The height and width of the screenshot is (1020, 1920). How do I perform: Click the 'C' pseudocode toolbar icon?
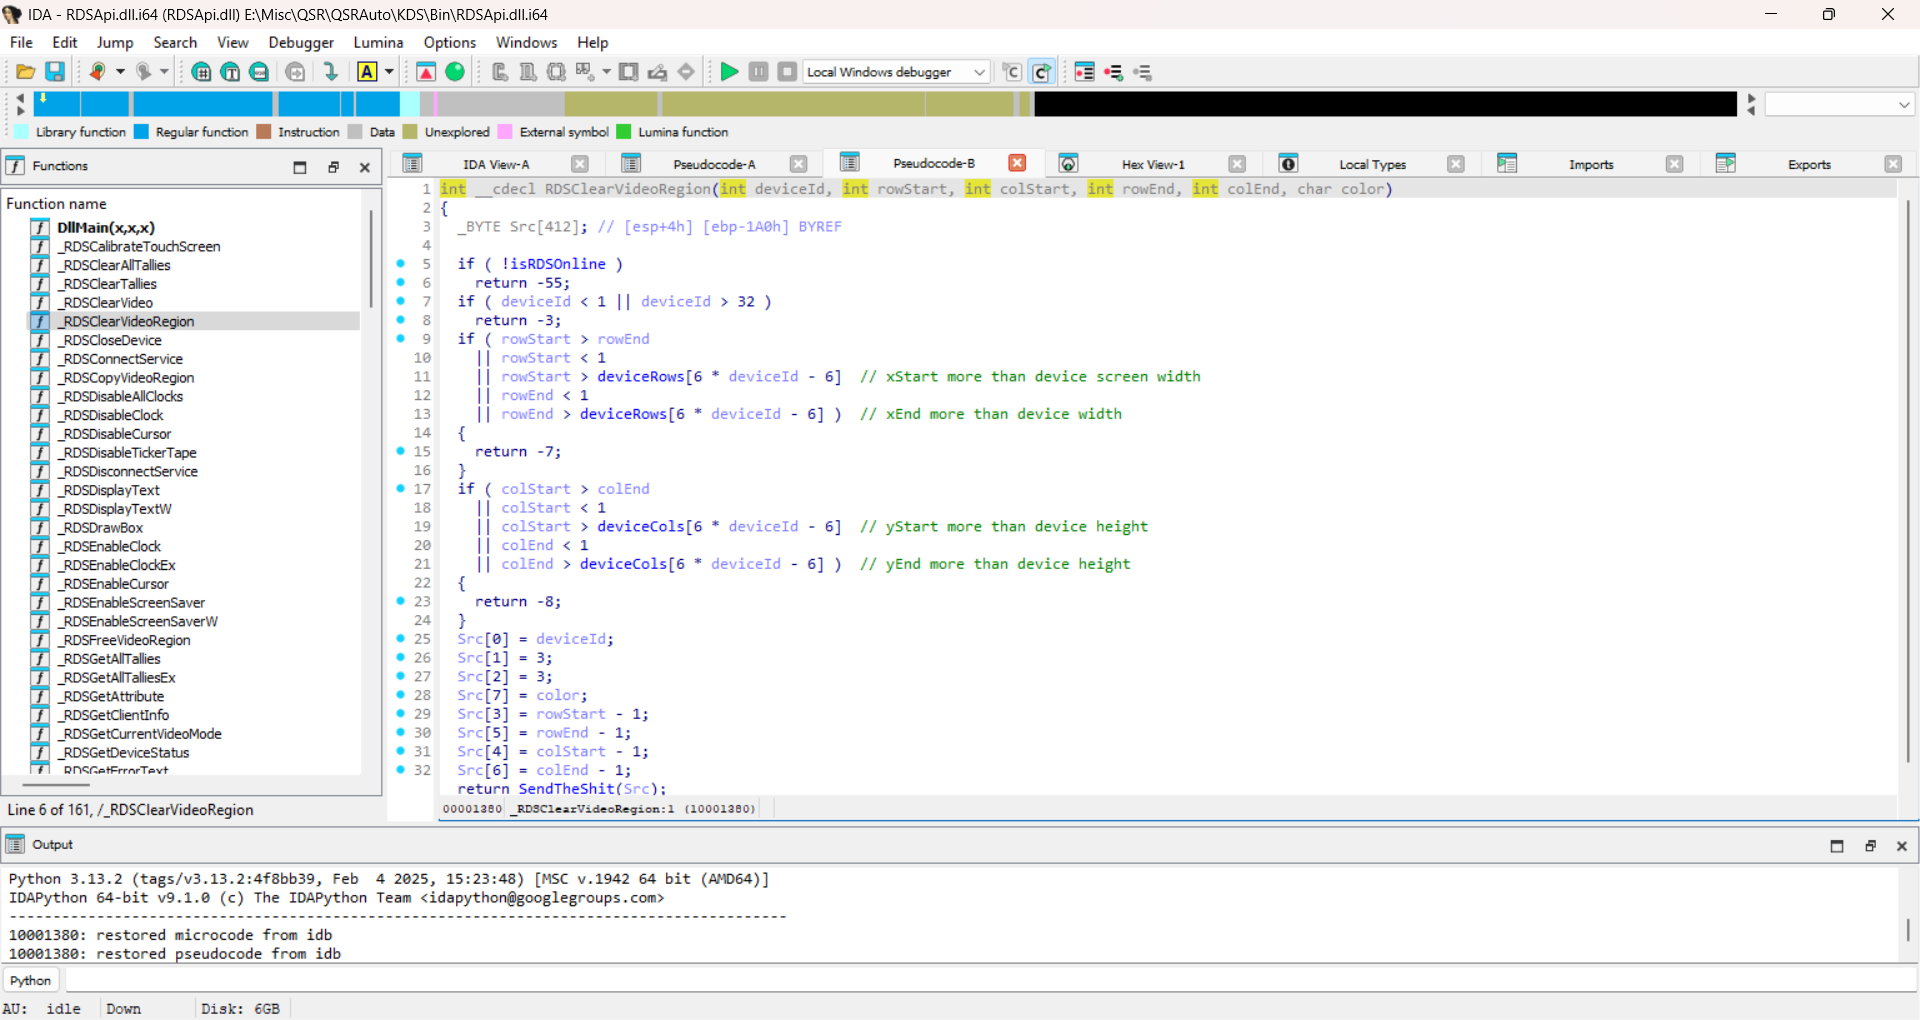[1012, 72]
